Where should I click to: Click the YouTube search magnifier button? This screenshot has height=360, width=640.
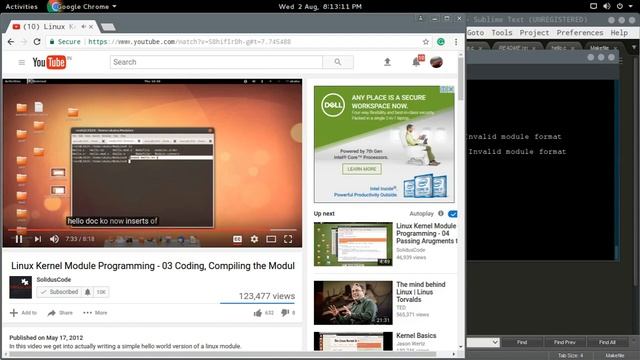click(338, 62)
